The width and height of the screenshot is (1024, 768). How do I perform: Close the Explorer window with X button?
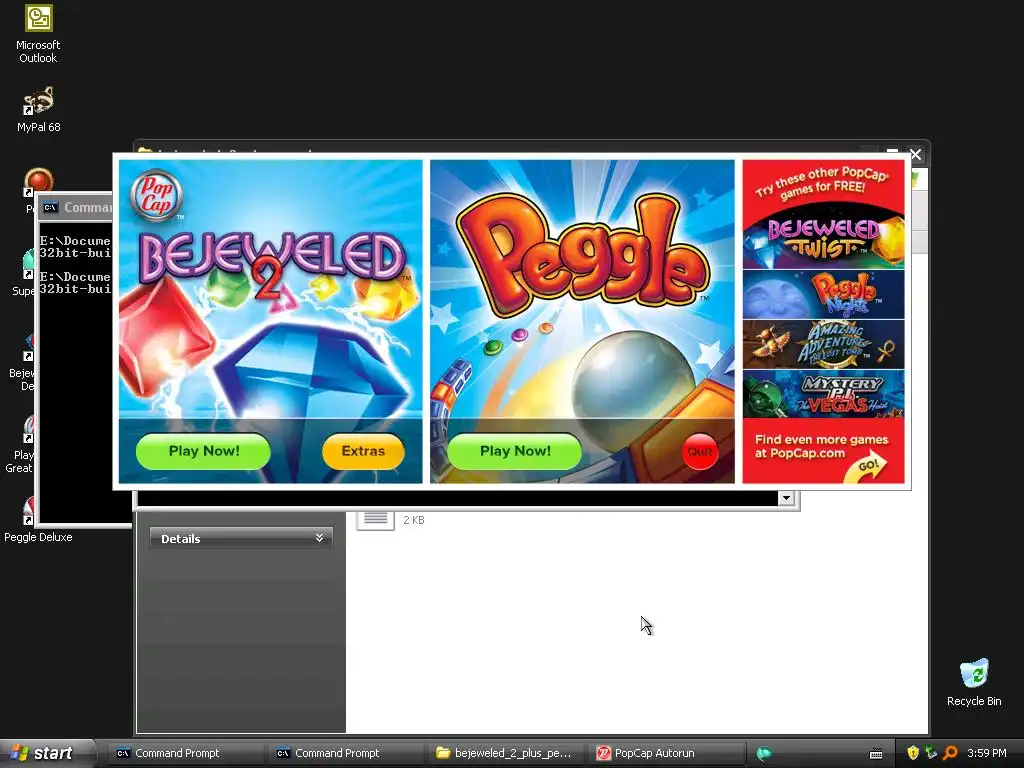pos(916,154)
